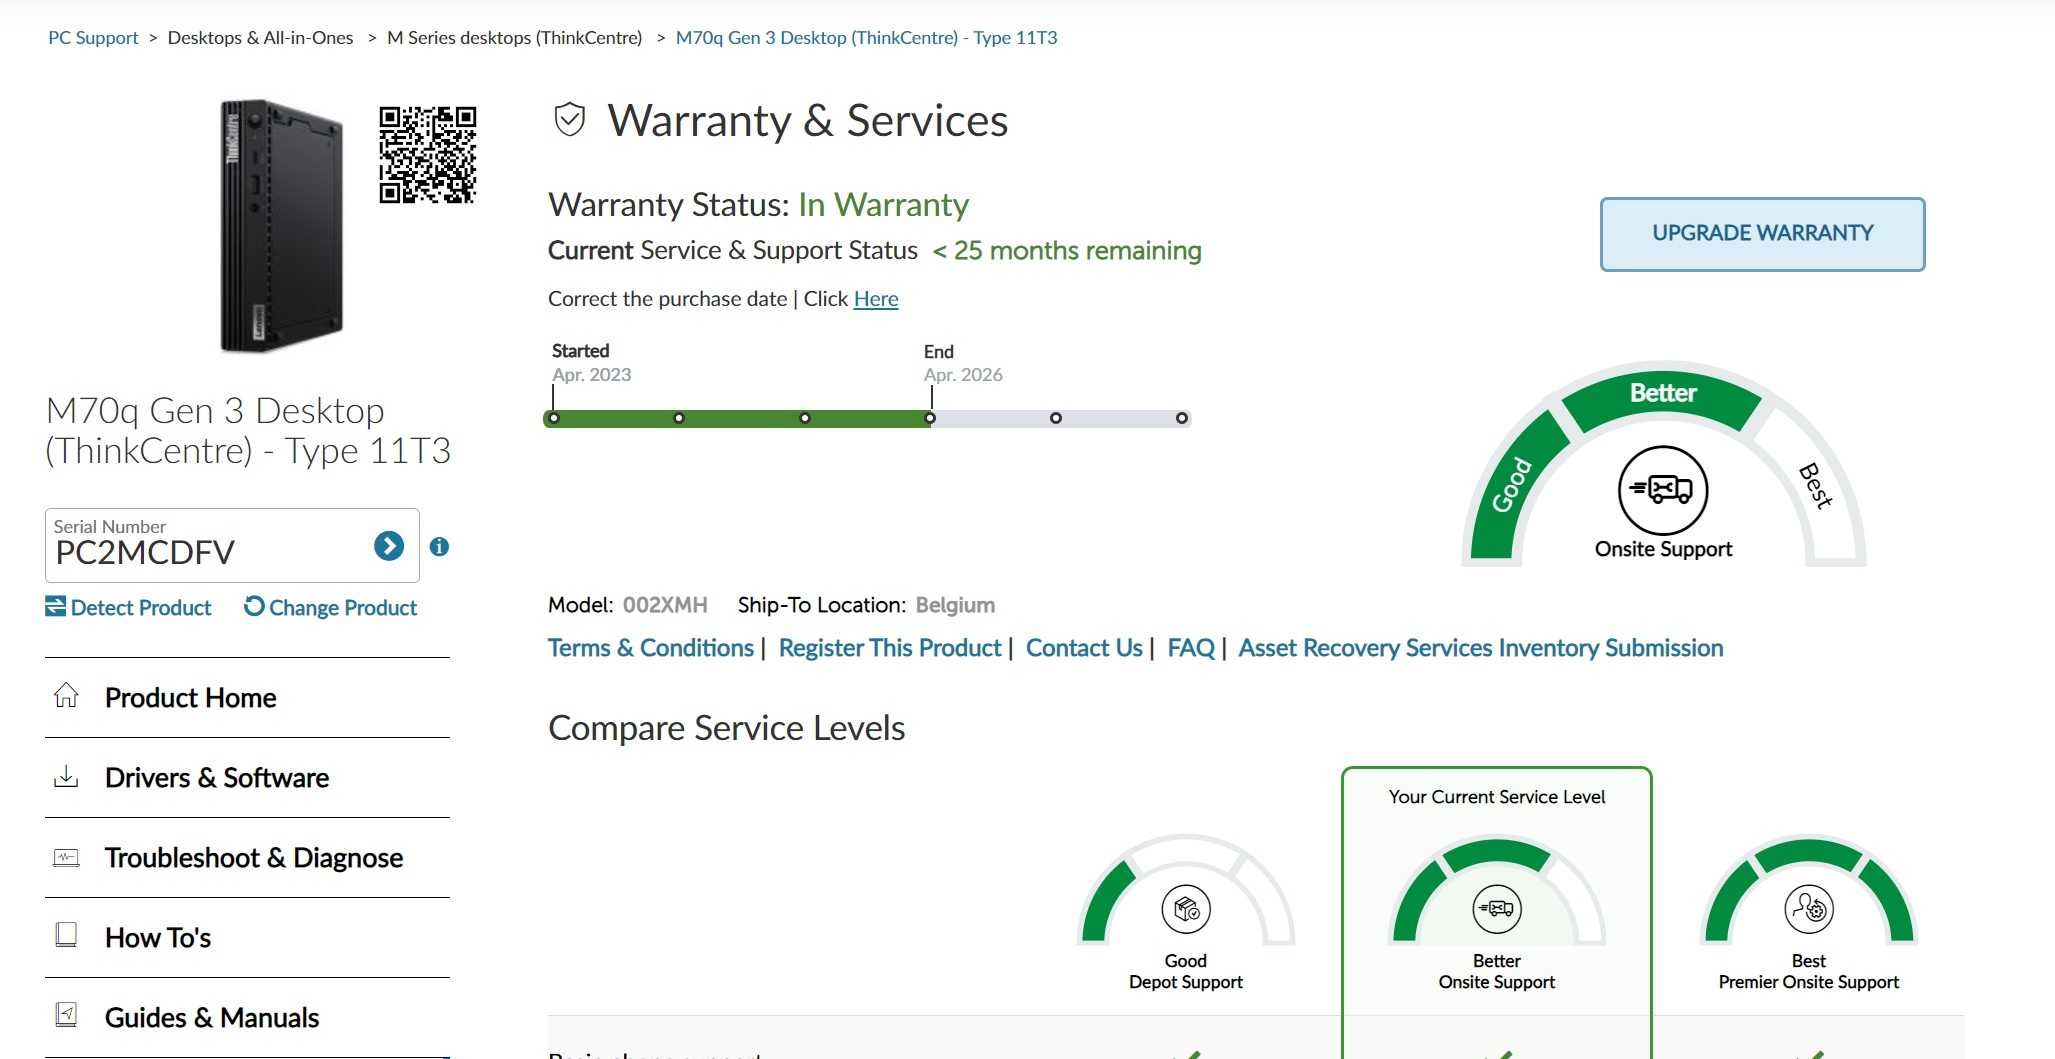Image resolution: width=2055 pixels, height=1059 pixels.
Task: Click the warranty timeline Started marker
Action: (554, 418)
